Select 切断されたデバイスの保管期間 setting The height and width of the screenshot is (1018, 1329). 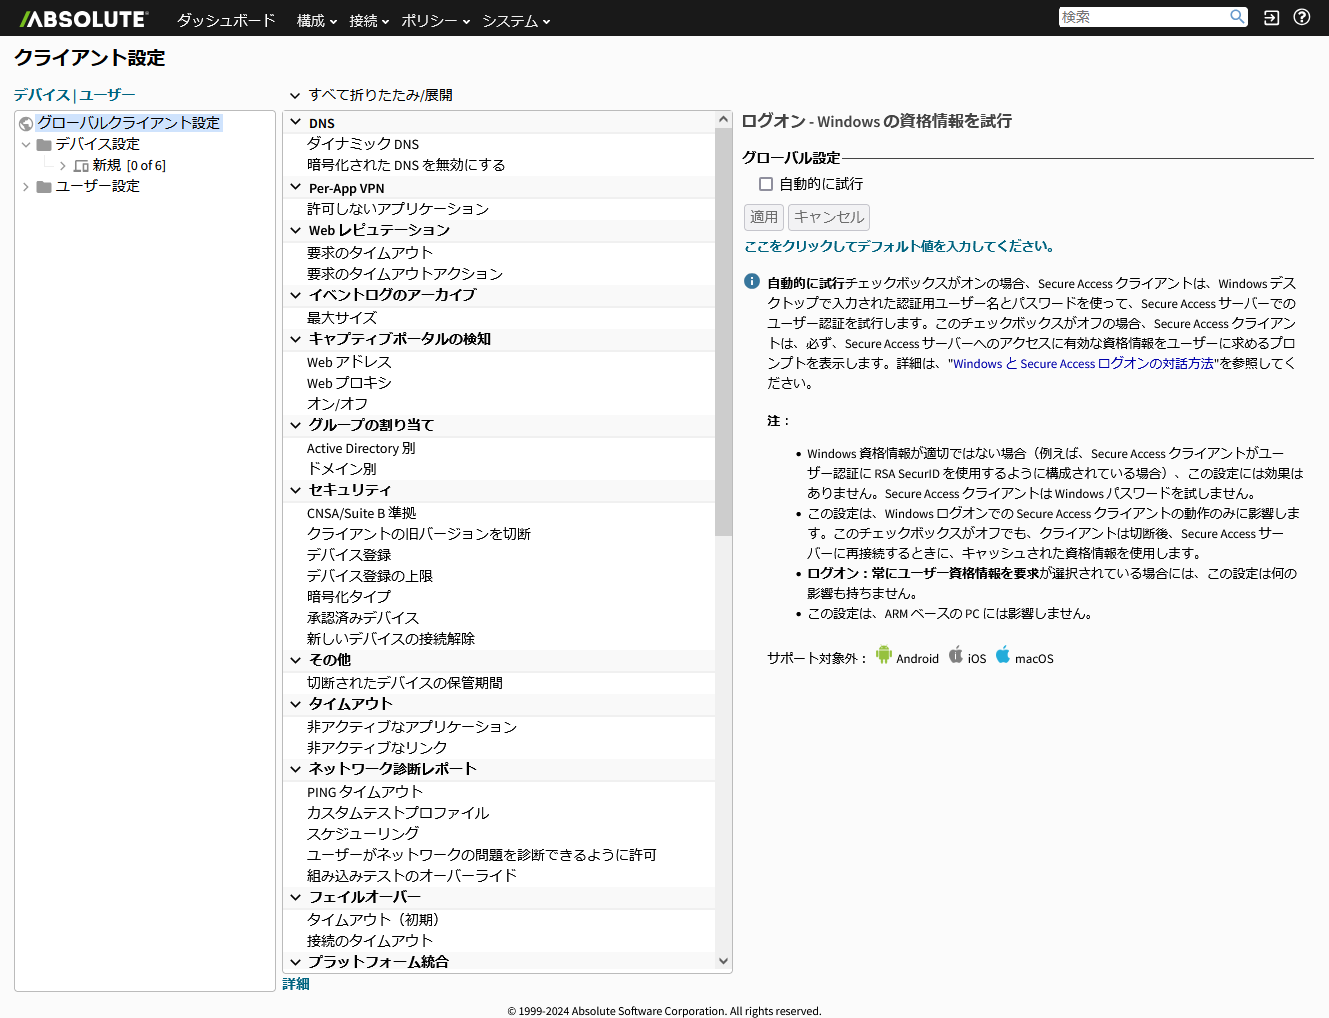[x=405, y=683]
